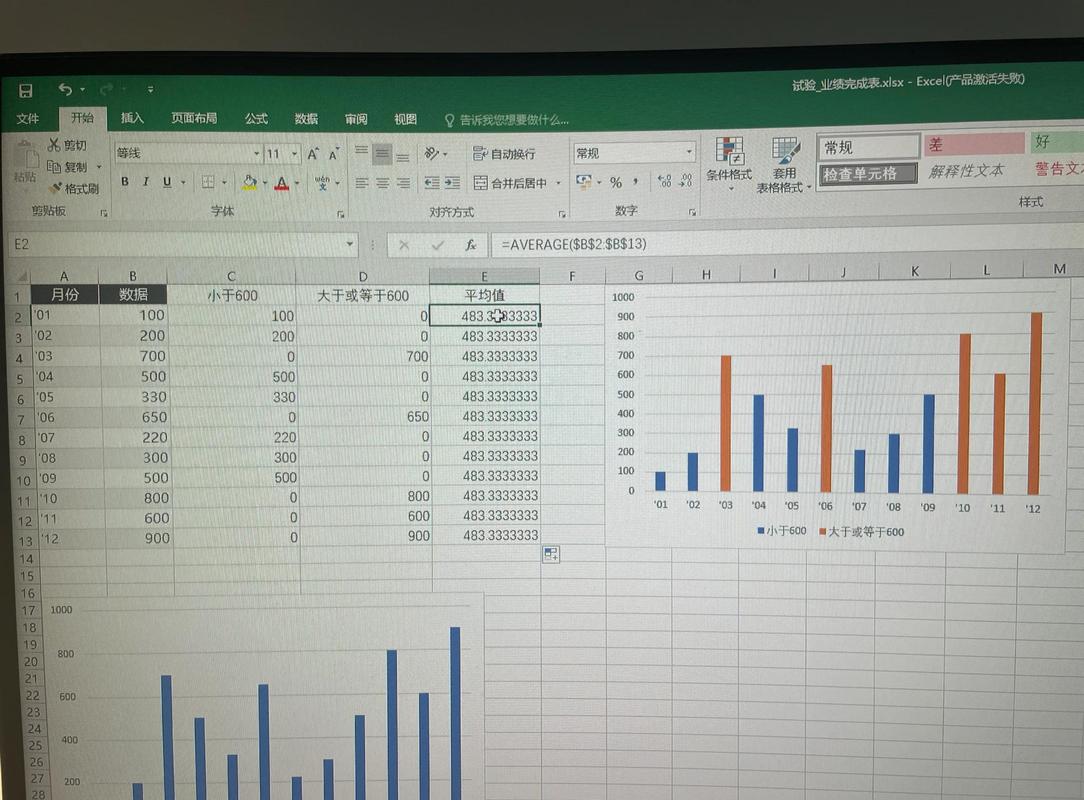Open the number format dropdown (常规)
The width and height of the screenshot is (1084, 800).
pyautogui.click(x=689, y=151)
